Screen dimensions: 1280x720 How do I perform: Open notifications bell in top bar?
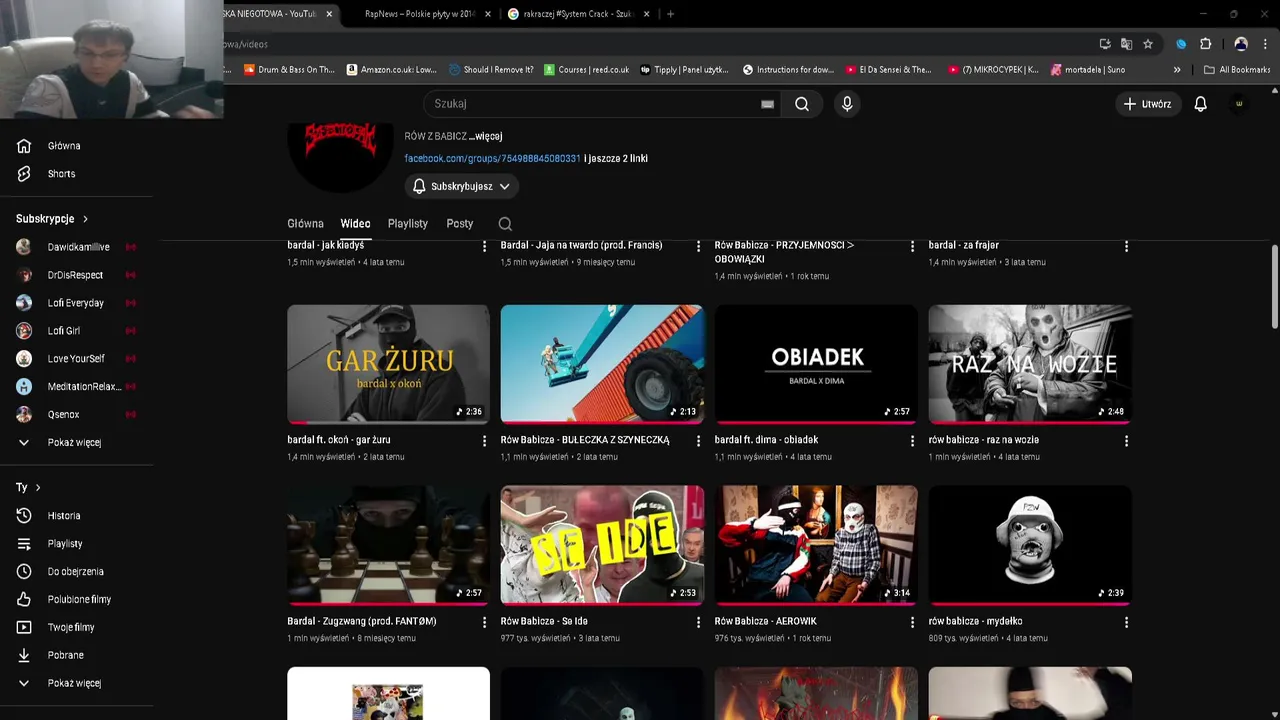1201,104
